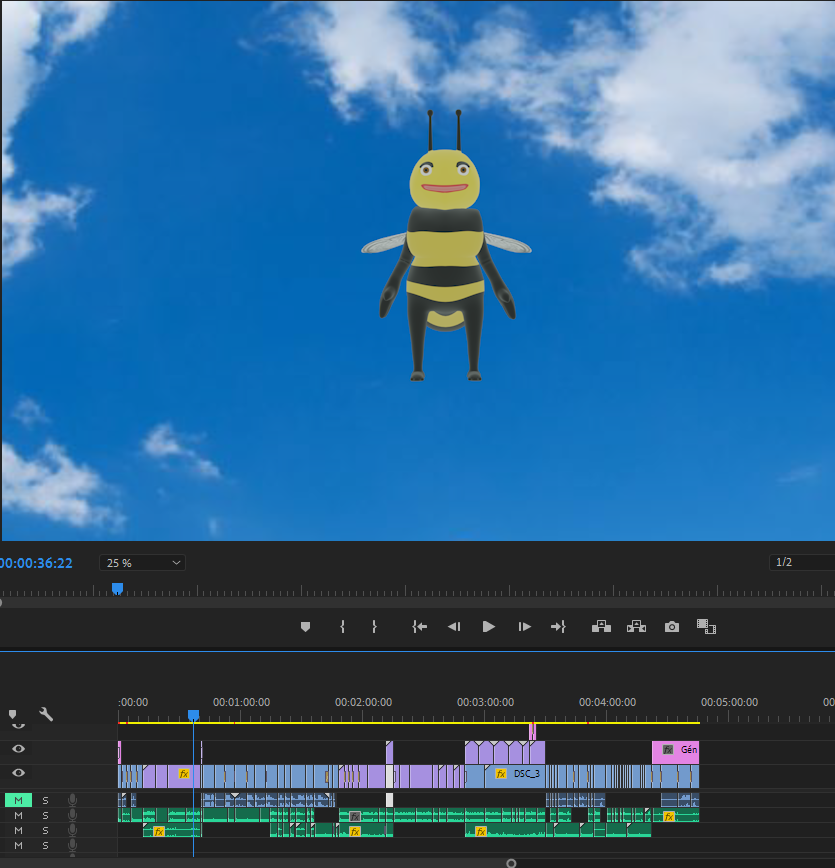This screenshot has height=868, width=835.
Task: Unmute the first audio track (green M)
Action: coord(18,800)
